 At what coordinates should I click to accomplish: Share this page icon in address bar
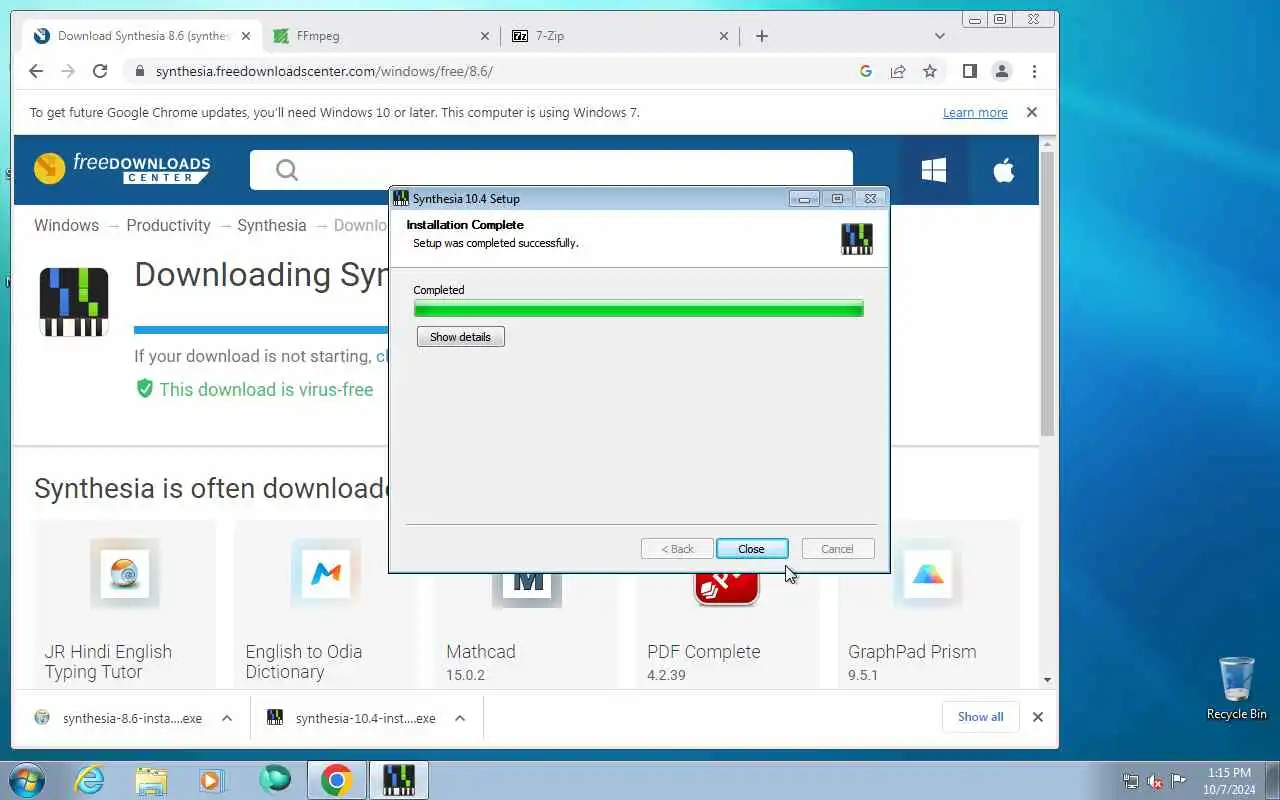[x=898, y=71]
